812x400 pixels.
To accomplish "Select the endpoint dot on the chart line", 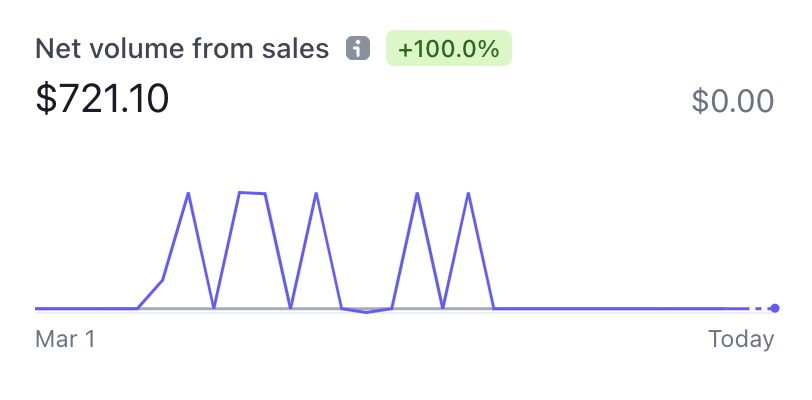I will tap(775, 308).
